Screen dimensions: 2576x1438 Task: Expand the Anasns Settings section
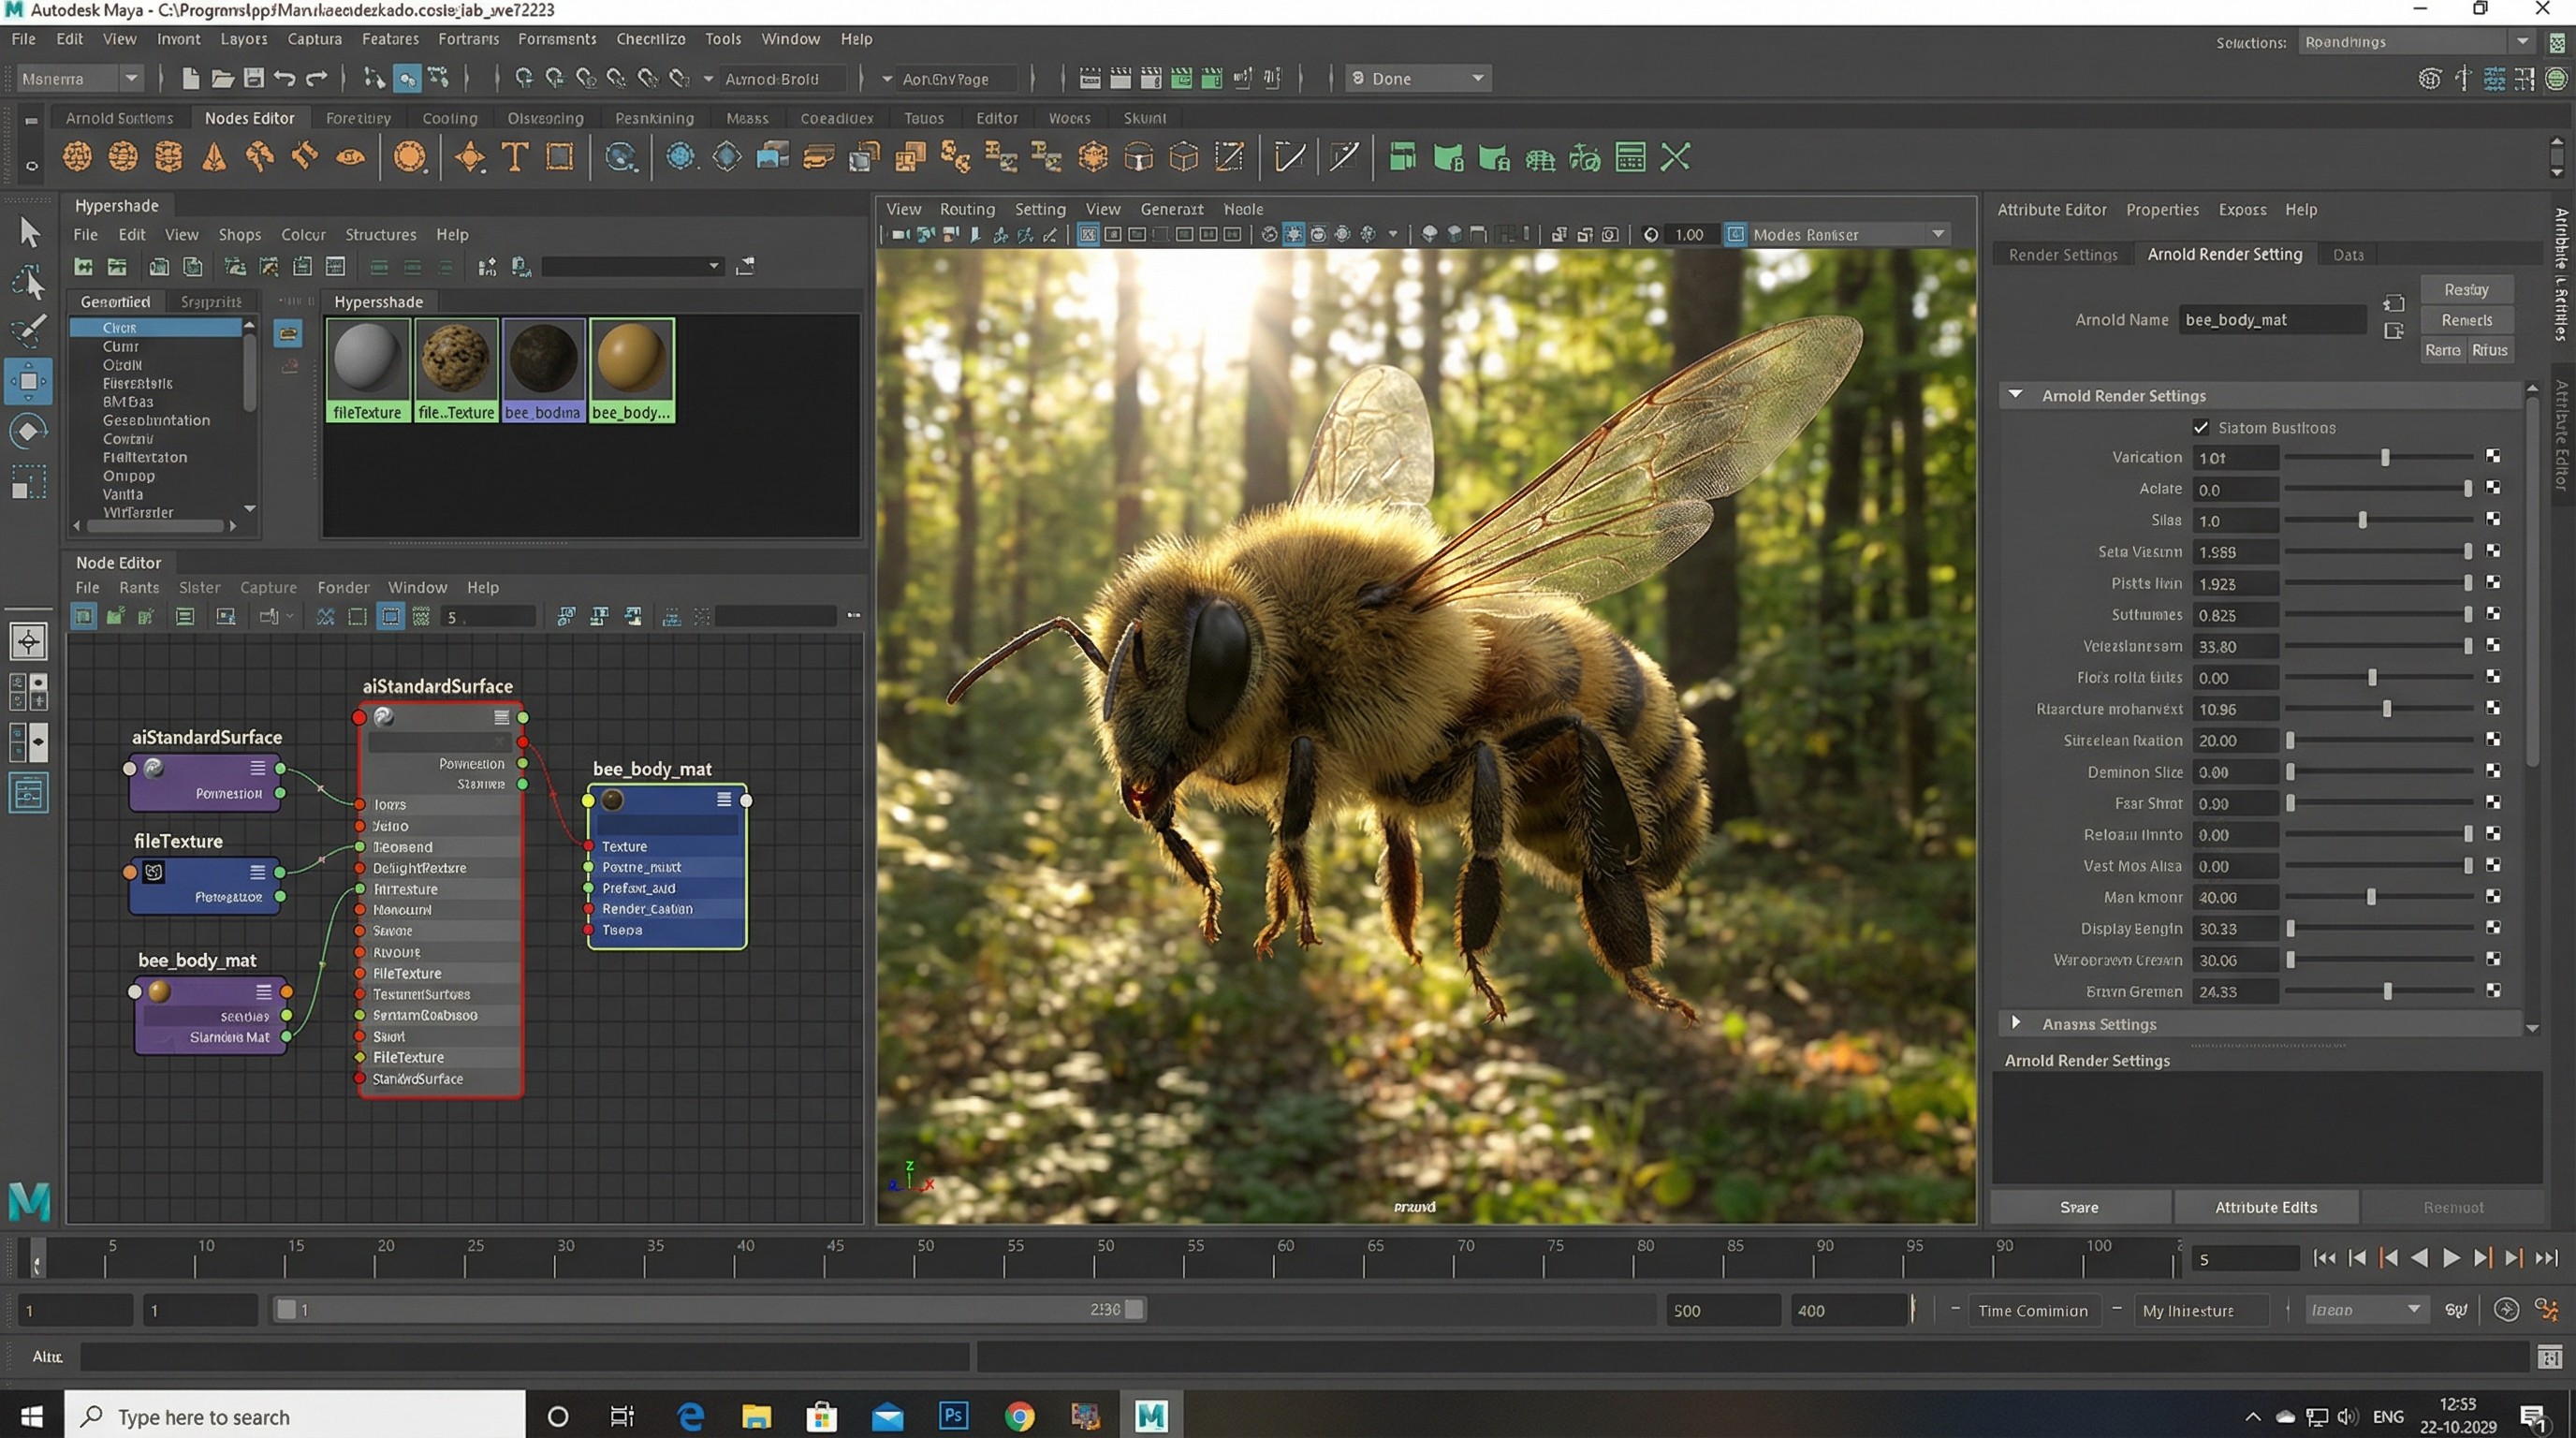2016,1023
